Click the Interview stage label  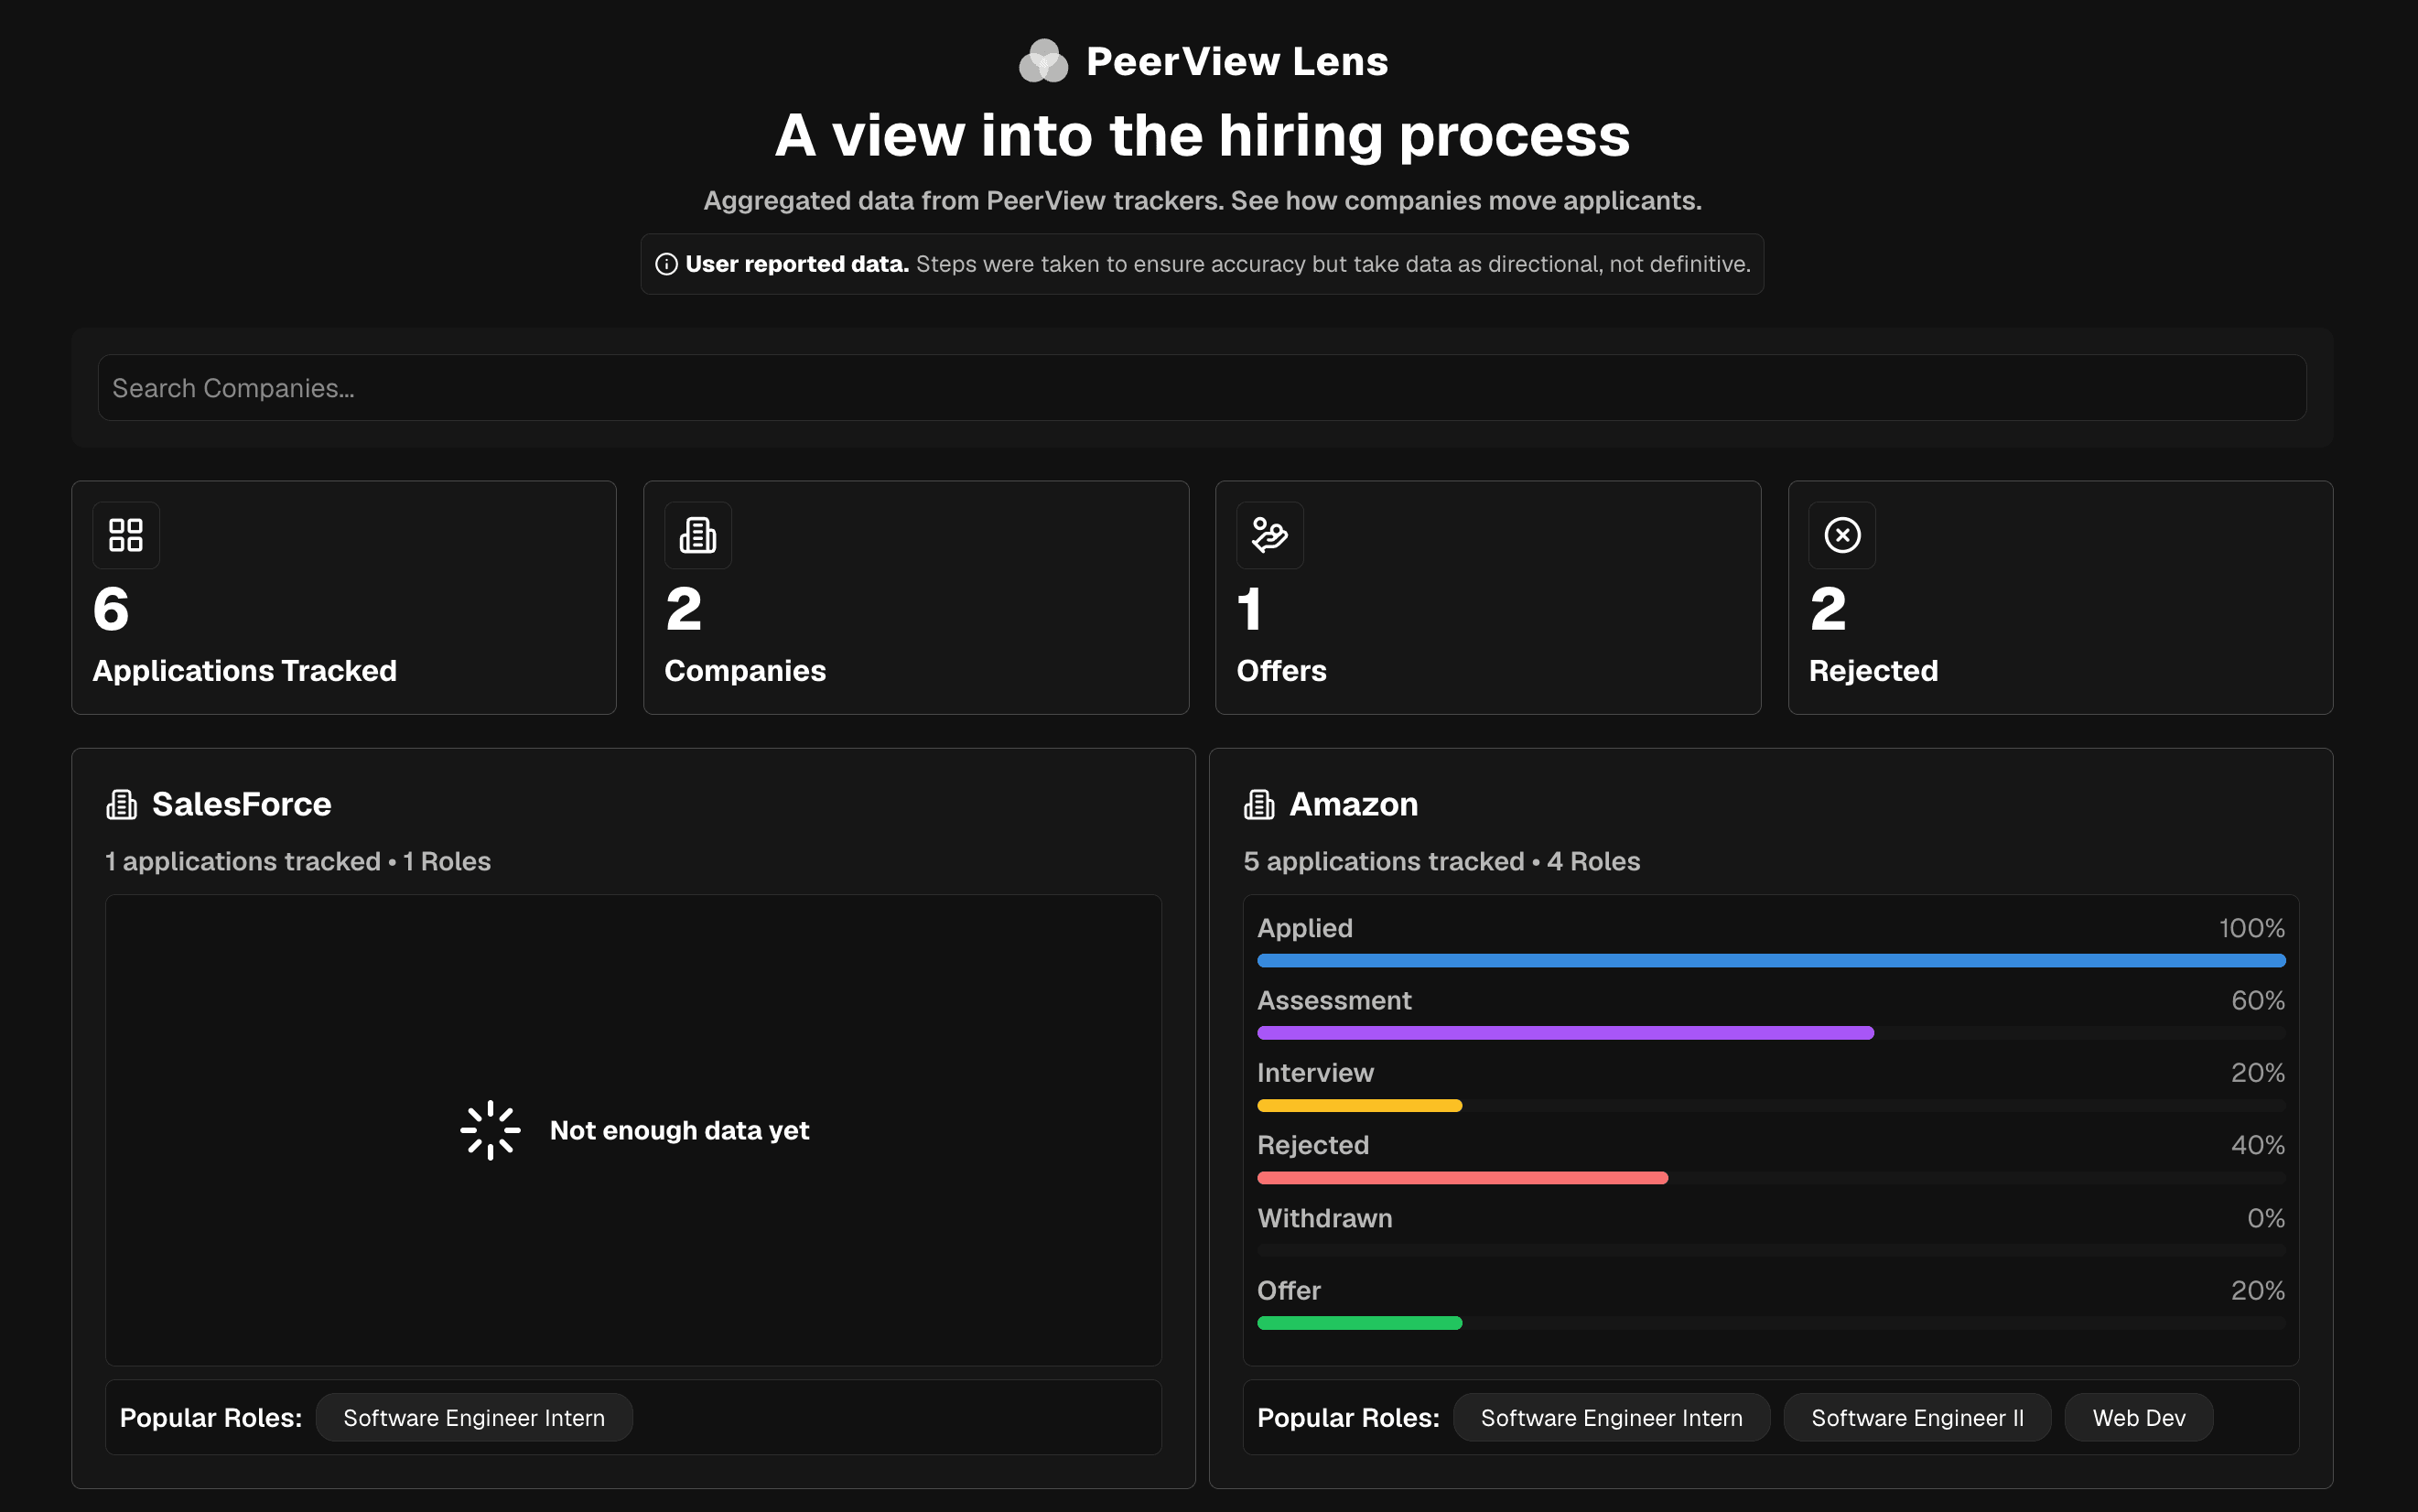[1315, 1073]
